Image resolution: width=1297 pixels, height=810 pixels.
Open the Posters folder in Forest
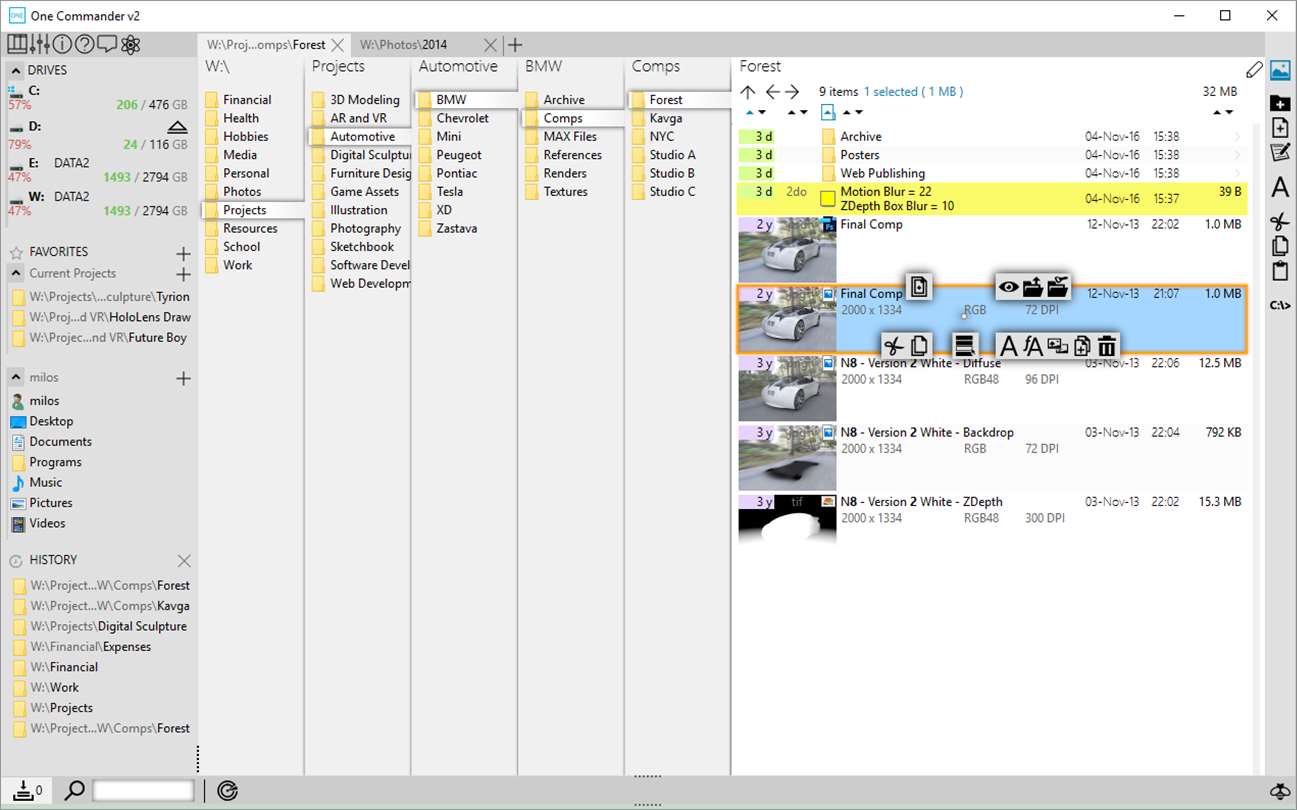click(x=860, y=155)
